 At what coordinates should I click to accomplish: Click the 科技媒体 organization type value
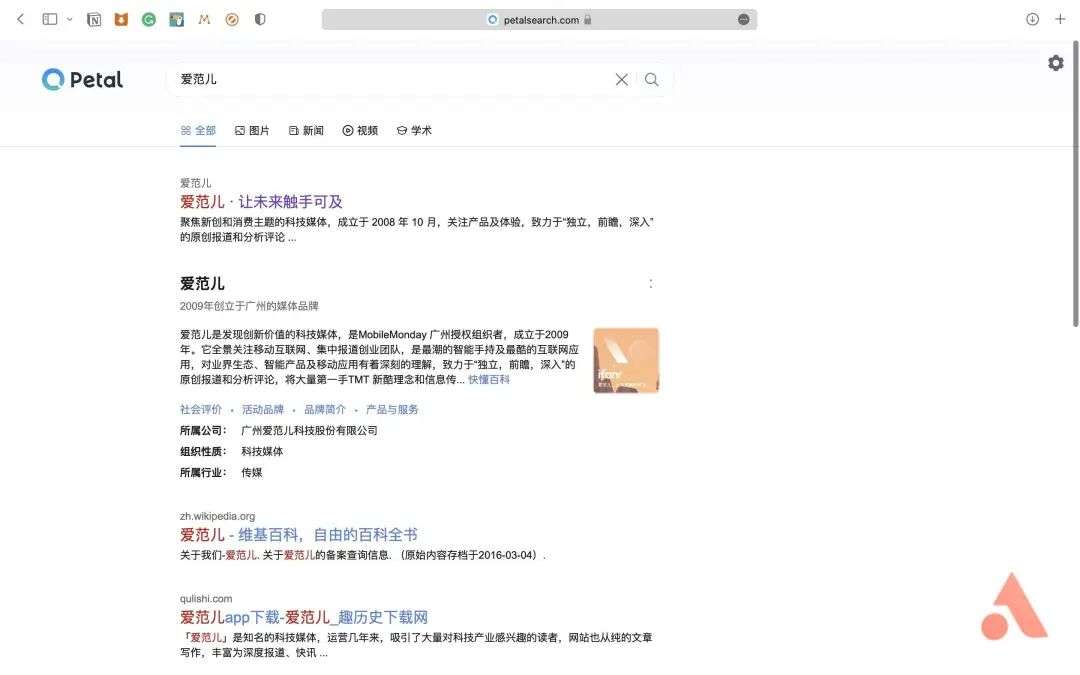[x=262, y=451]
